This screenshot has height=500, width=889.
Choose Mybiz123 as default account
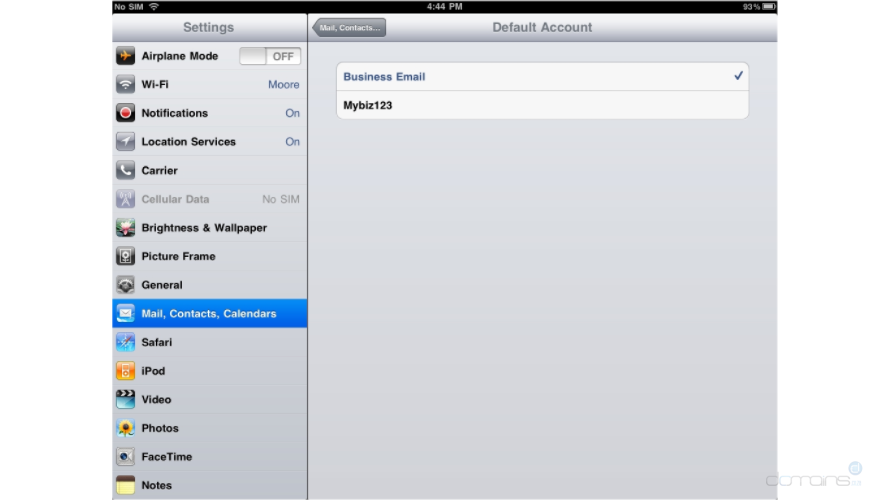click(x=542, y=105)
